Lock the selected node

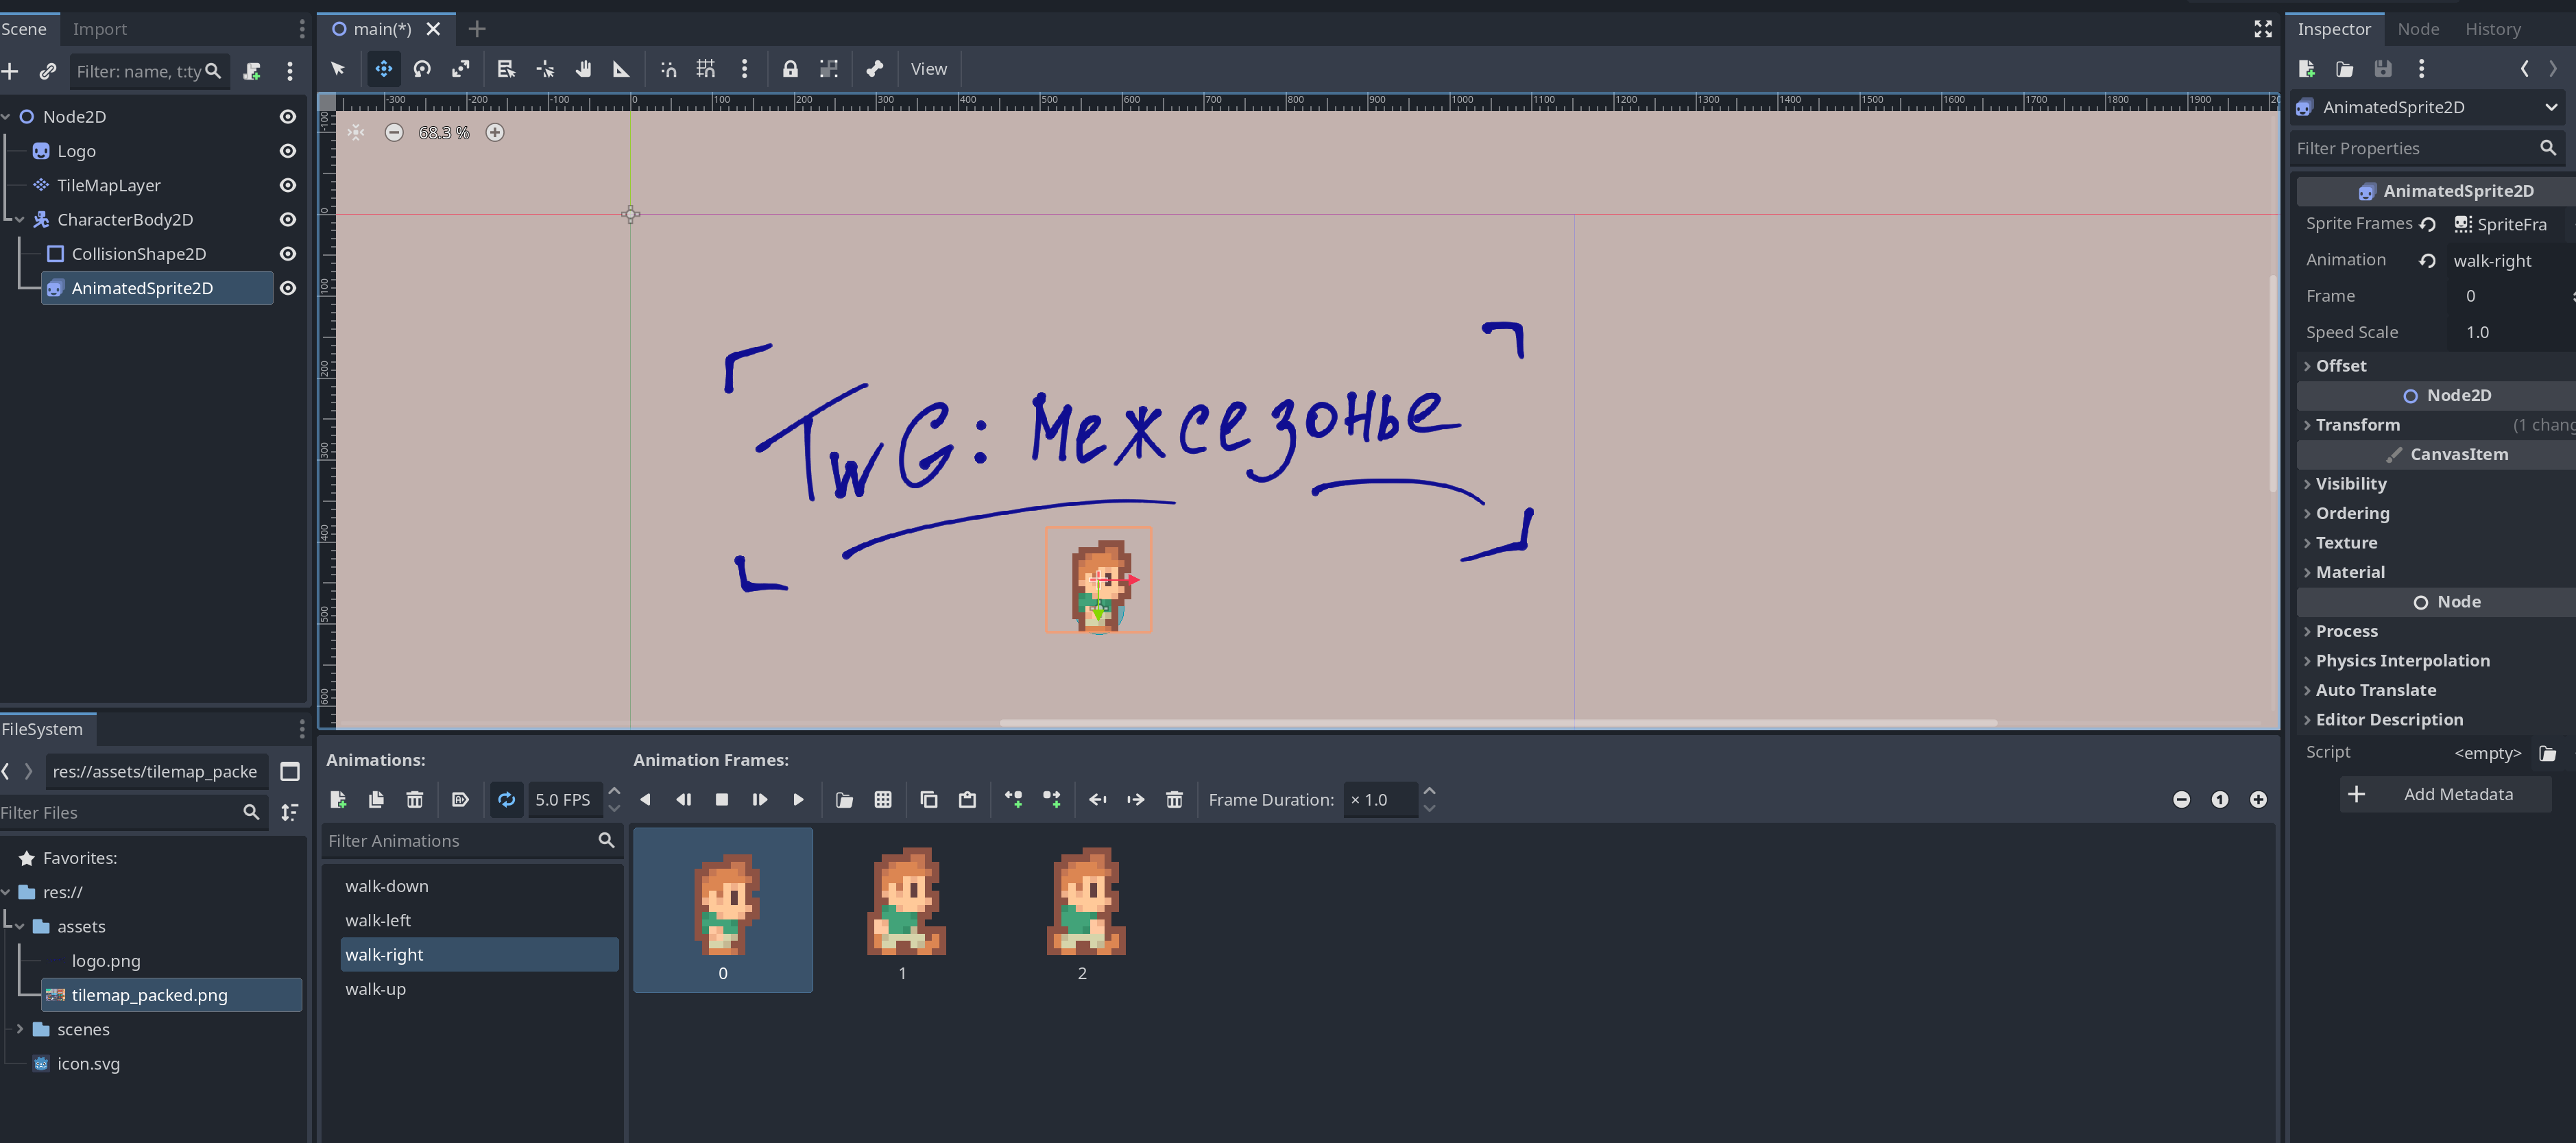[790, 69]
